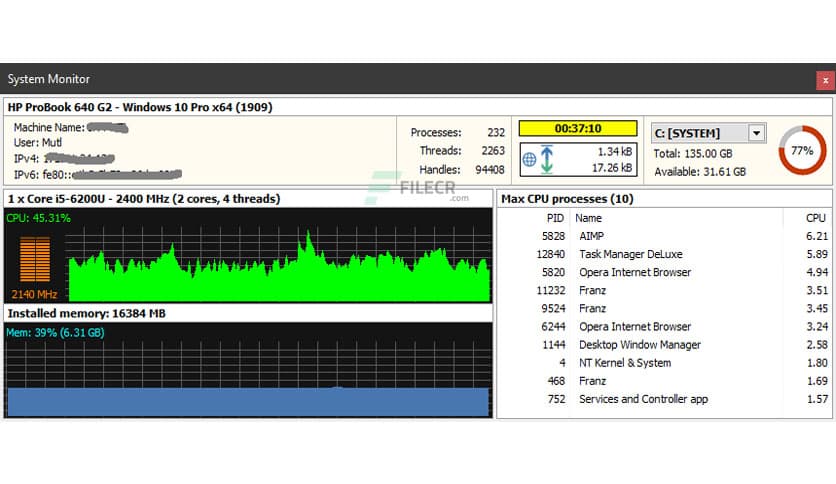Click the network globe icon
This screenshot has width=836, height=484.
coord(529,159)
